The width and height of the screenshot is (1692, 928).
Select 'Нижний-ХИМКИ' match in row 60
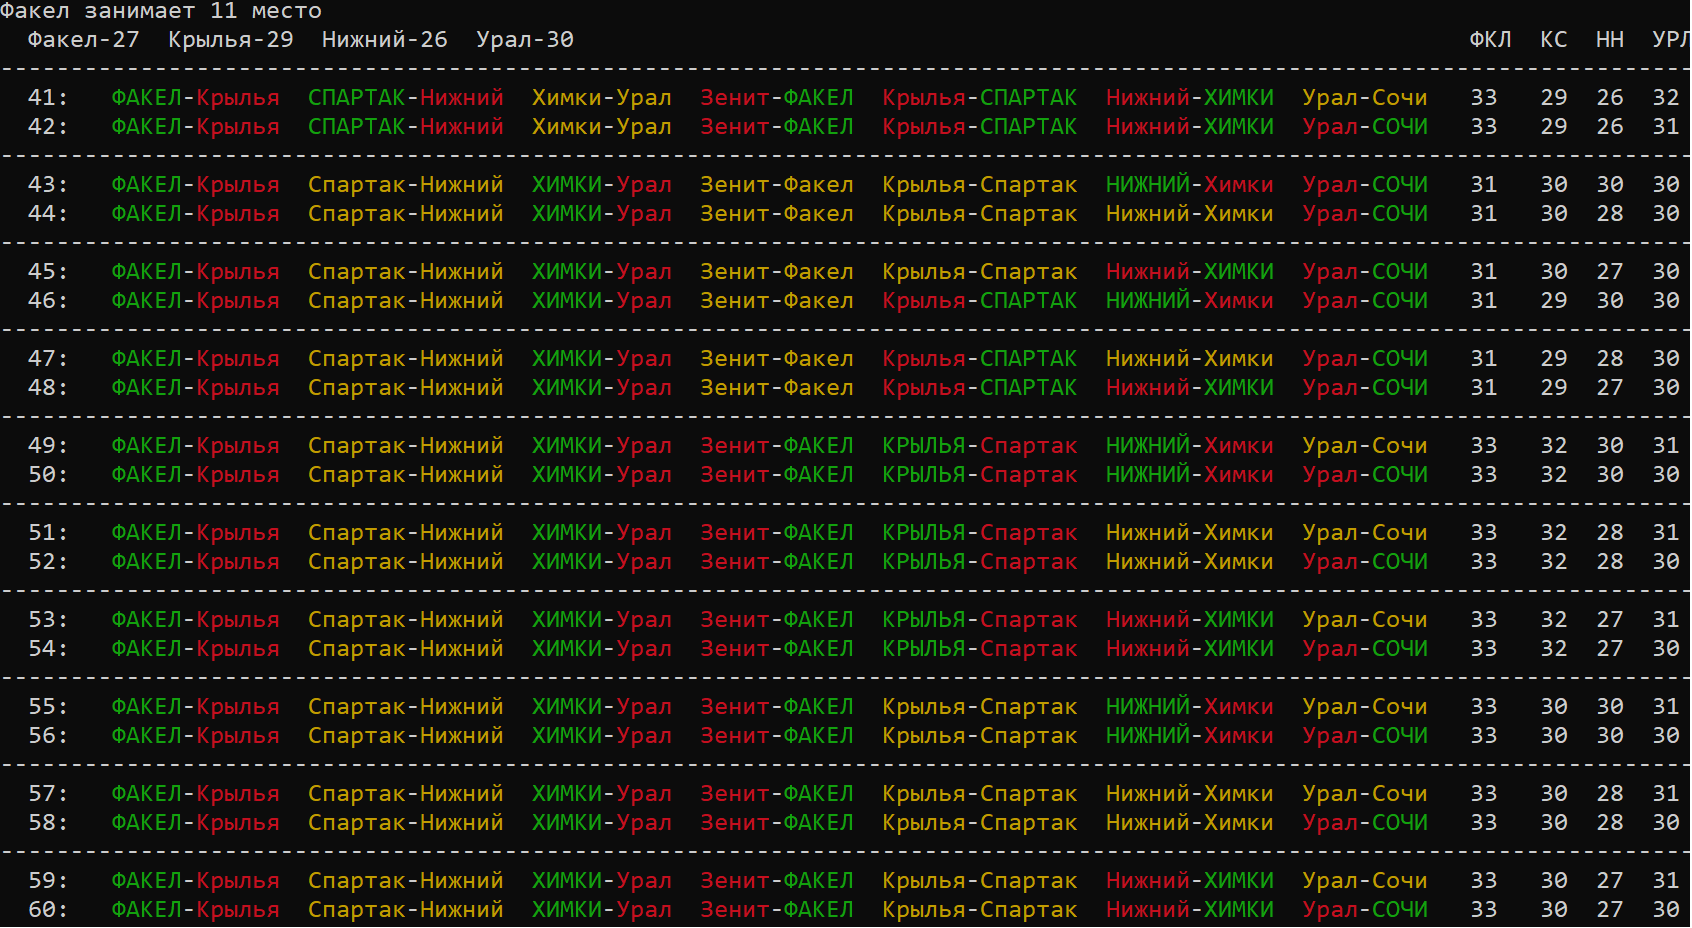pos(1190,910)
